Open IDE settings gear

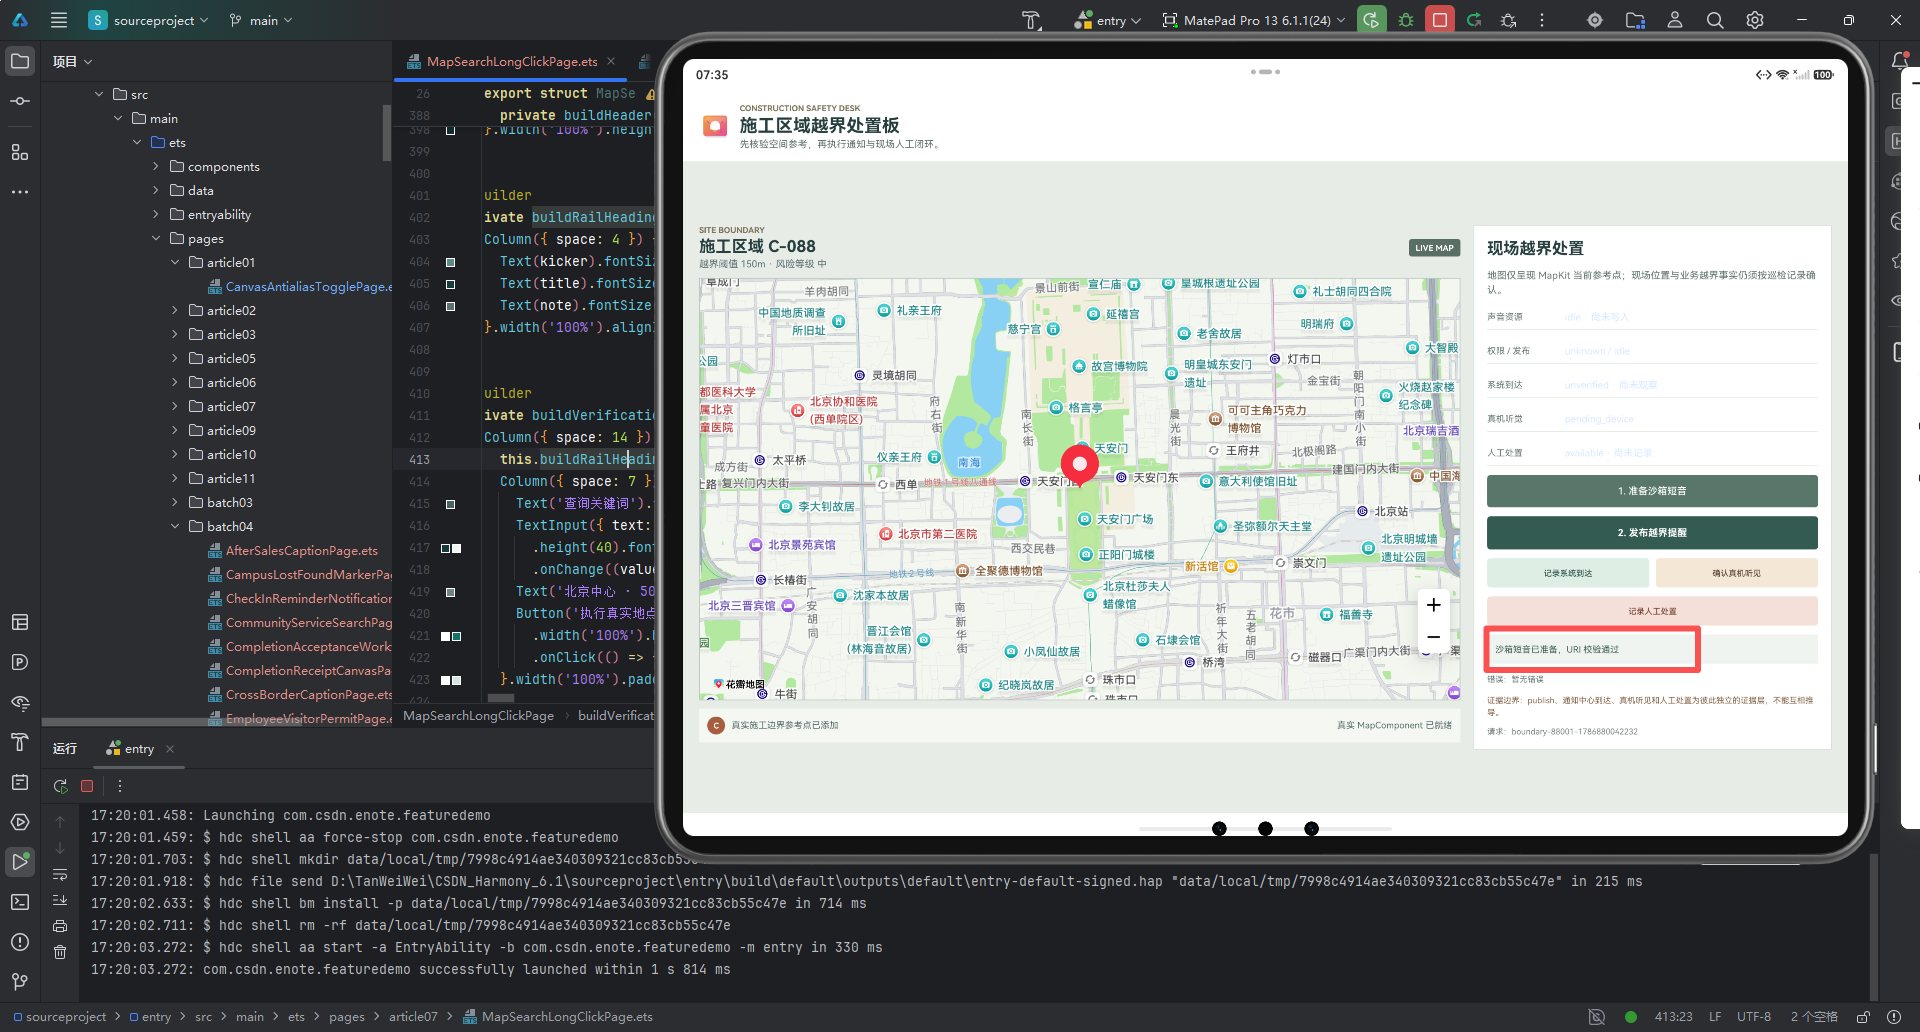[1755, 20]
